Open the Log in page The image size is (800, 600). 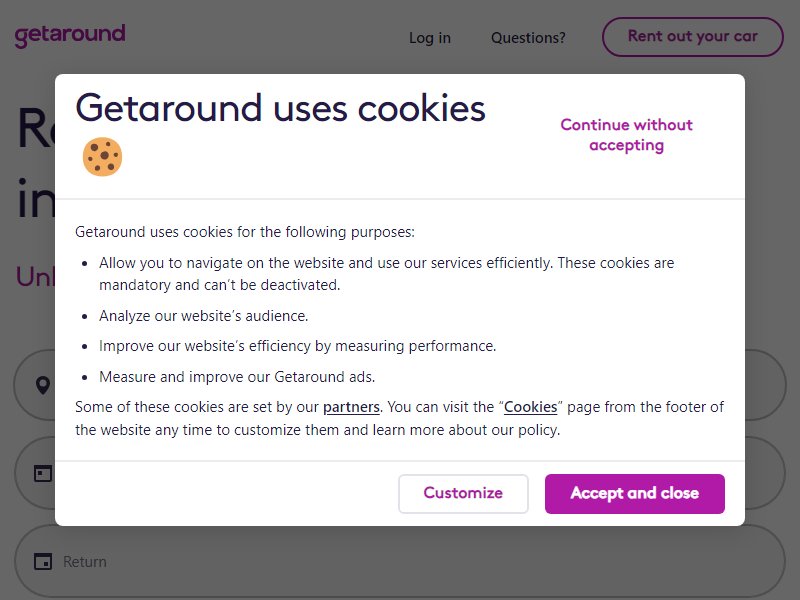pos(430,38)
